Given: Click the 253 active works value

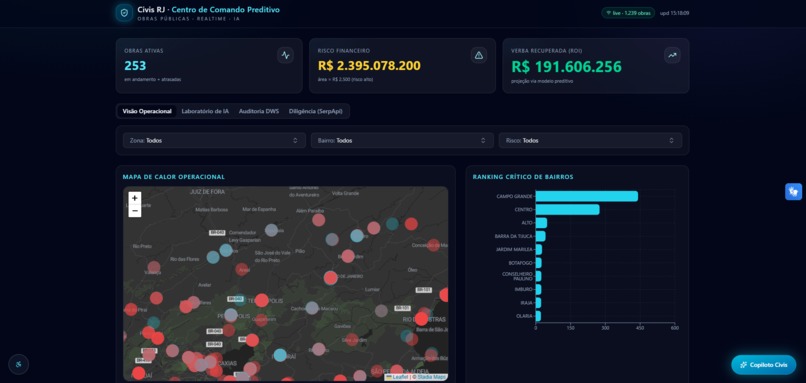Looking at the screenshot, I should (135, 66).
